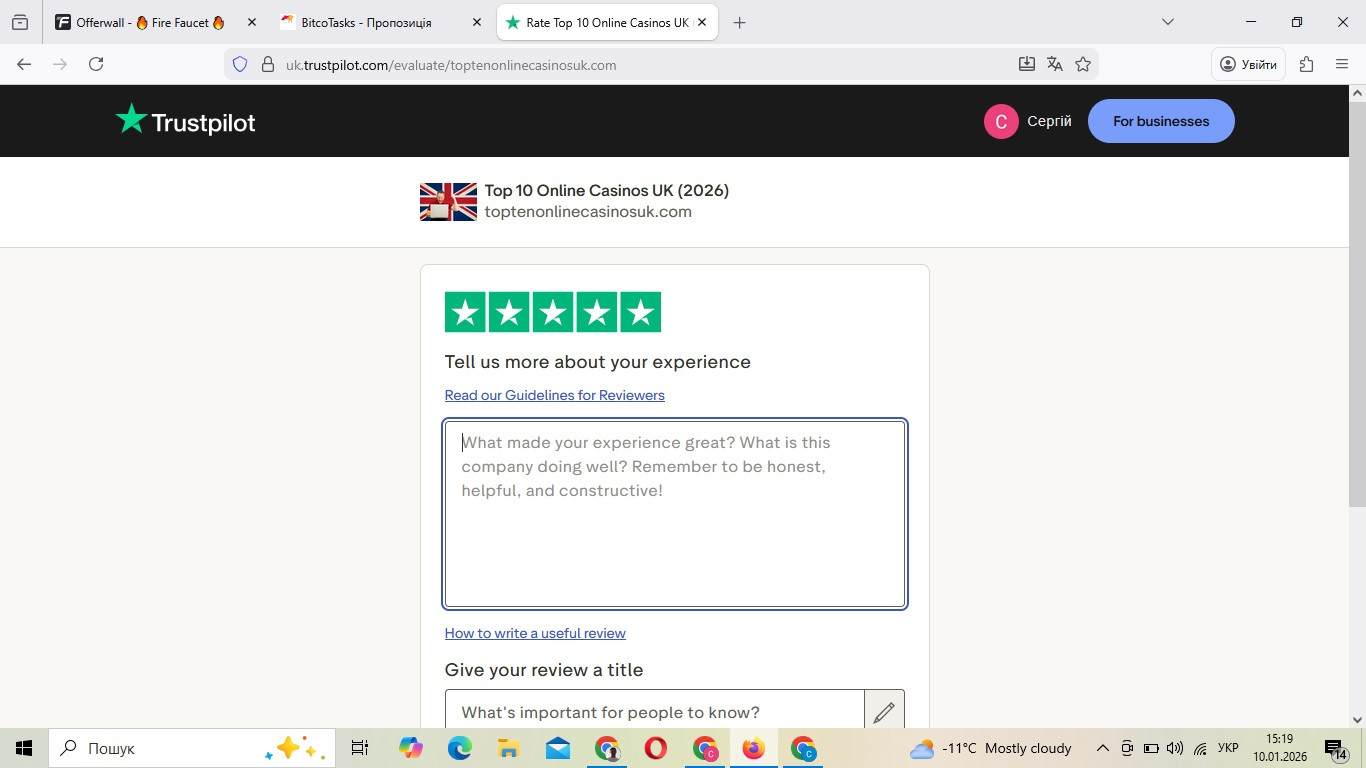Switch to Firefox on the taskbar
This screenshot has height=768, width=1366.
(754, 748)
